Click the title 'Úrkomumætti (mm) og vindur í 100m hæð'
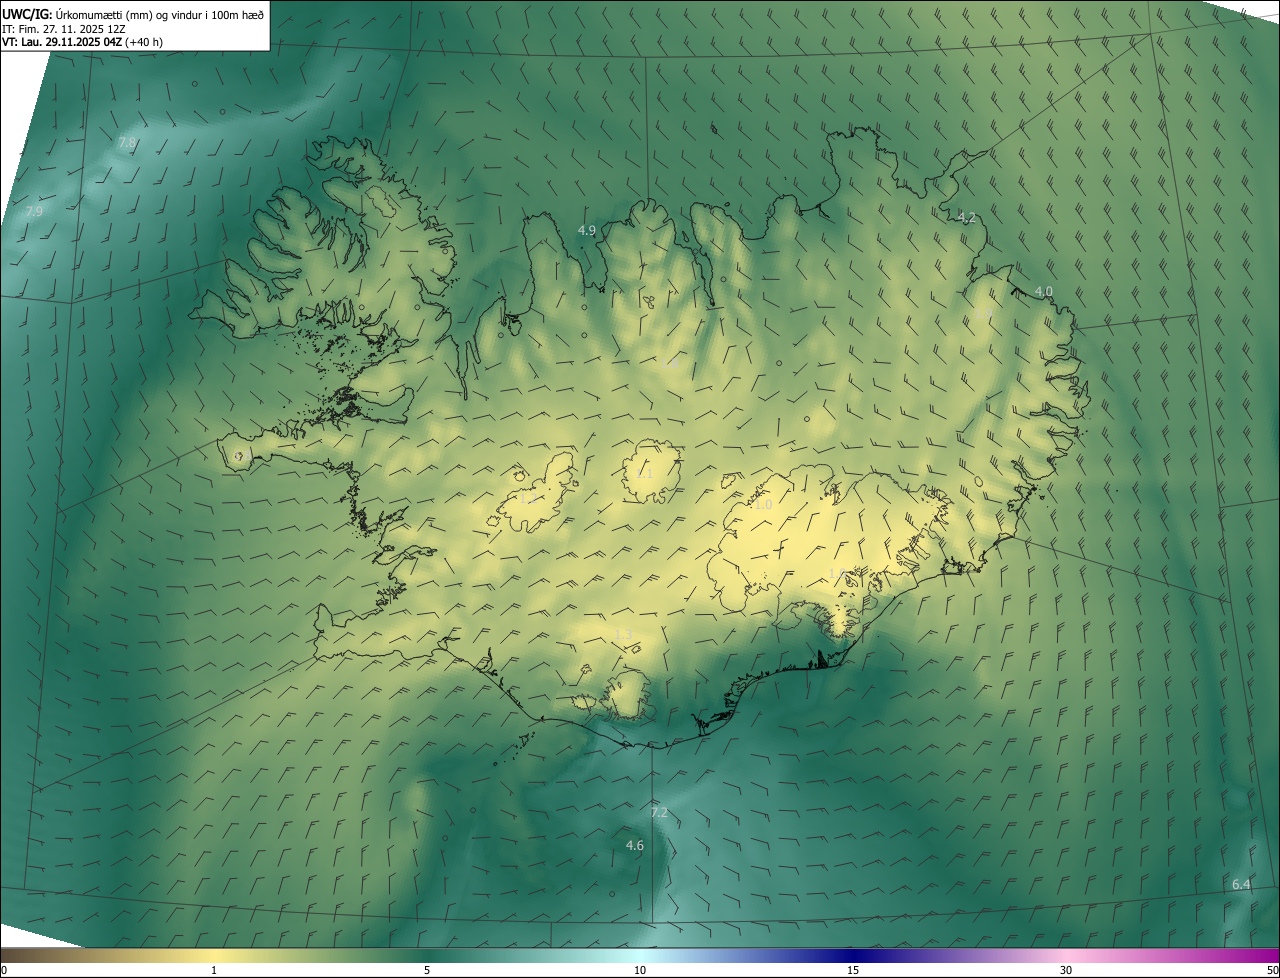The image size is (1280, 978). (160, 14)
